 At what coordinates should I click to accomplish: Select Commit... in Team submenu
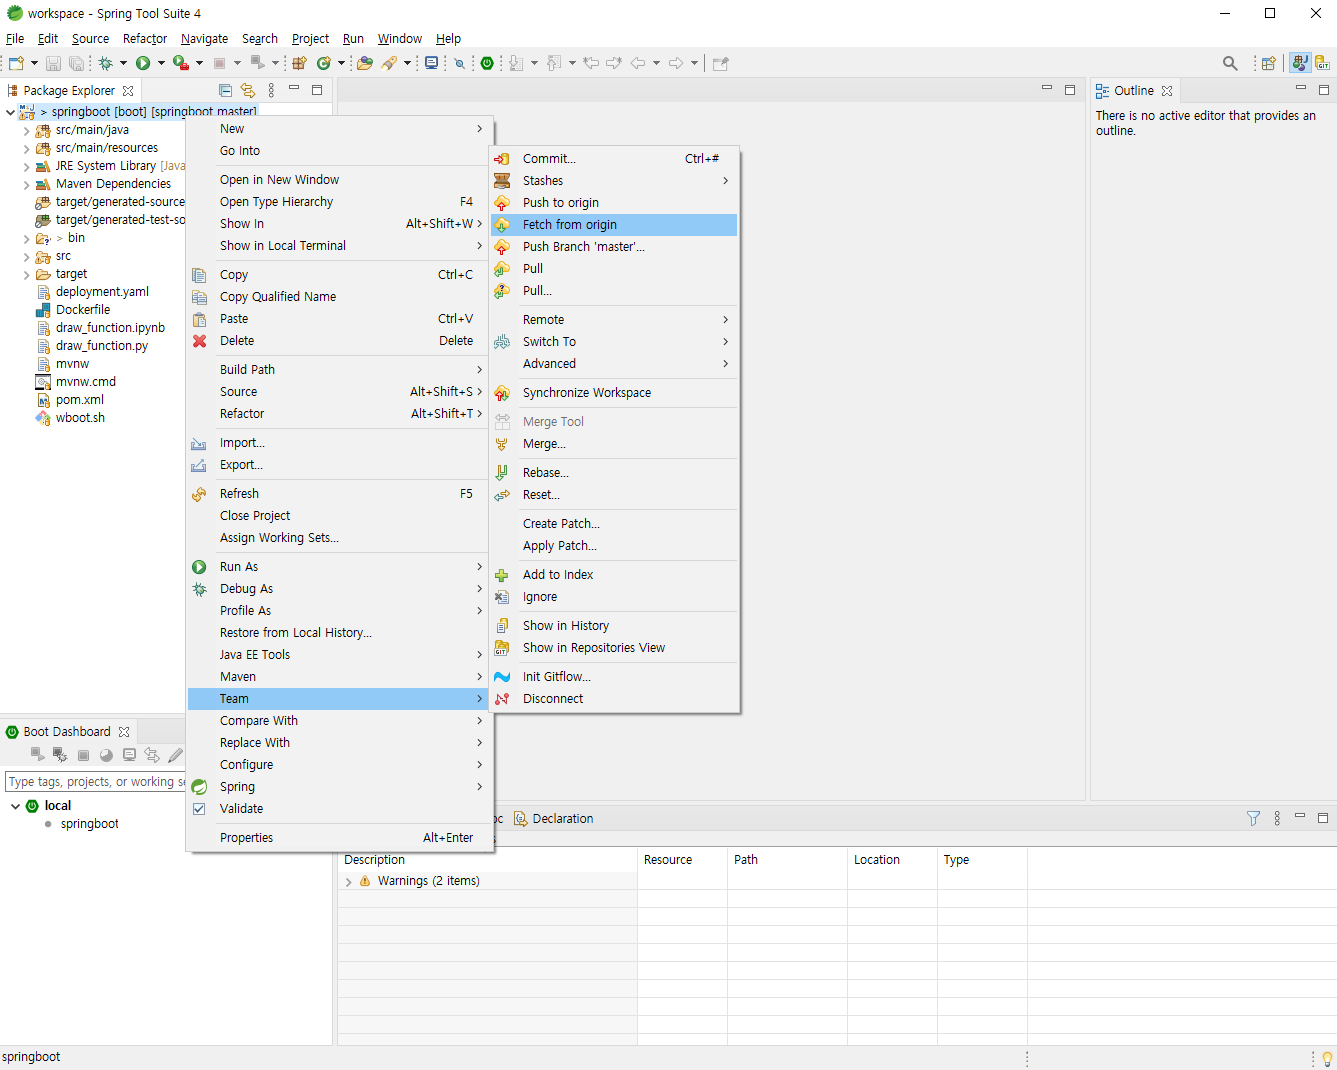pyautogui.click(x=614, y=159)
